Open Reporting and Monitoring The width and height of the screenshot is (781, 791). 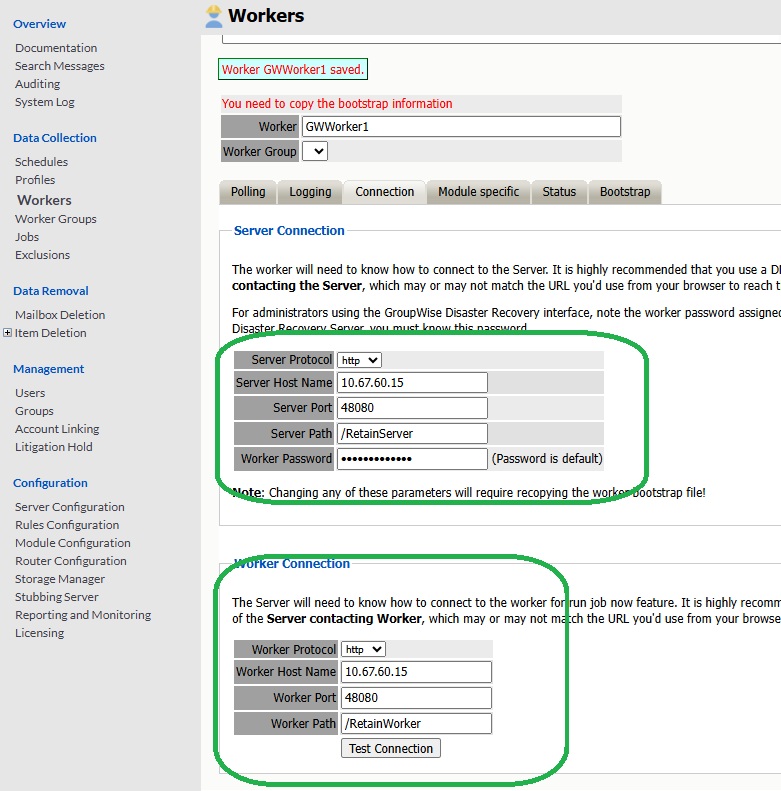(83, 615)
